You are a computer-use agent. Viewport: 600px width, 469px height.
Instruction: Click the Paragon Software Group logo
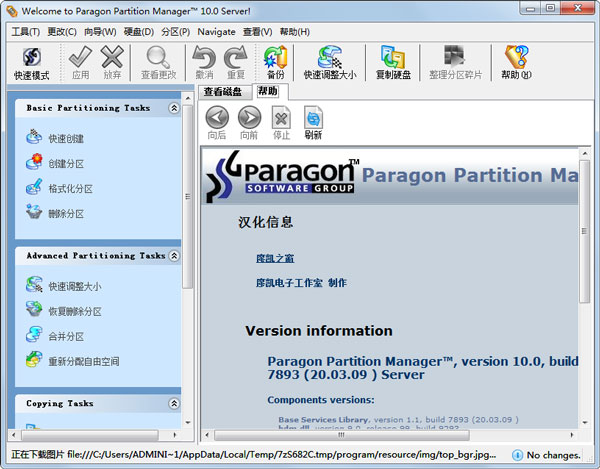point(283,176)
